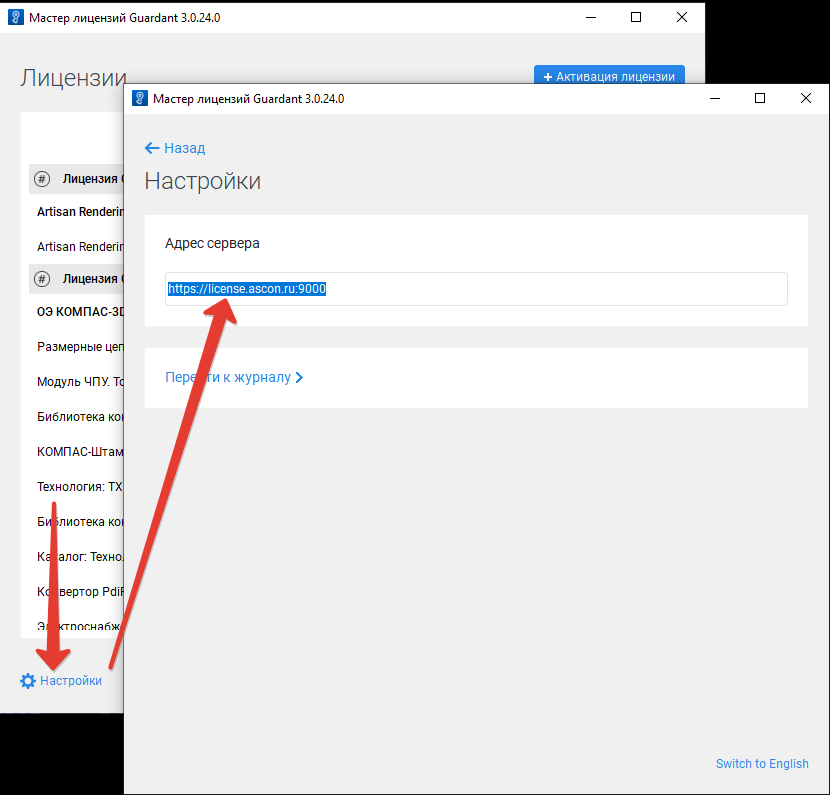Image resolution: width=830 pixels, height=795 pixels.
Task: Select the Технология: ТХ license entry
Action: pos(80,486)
